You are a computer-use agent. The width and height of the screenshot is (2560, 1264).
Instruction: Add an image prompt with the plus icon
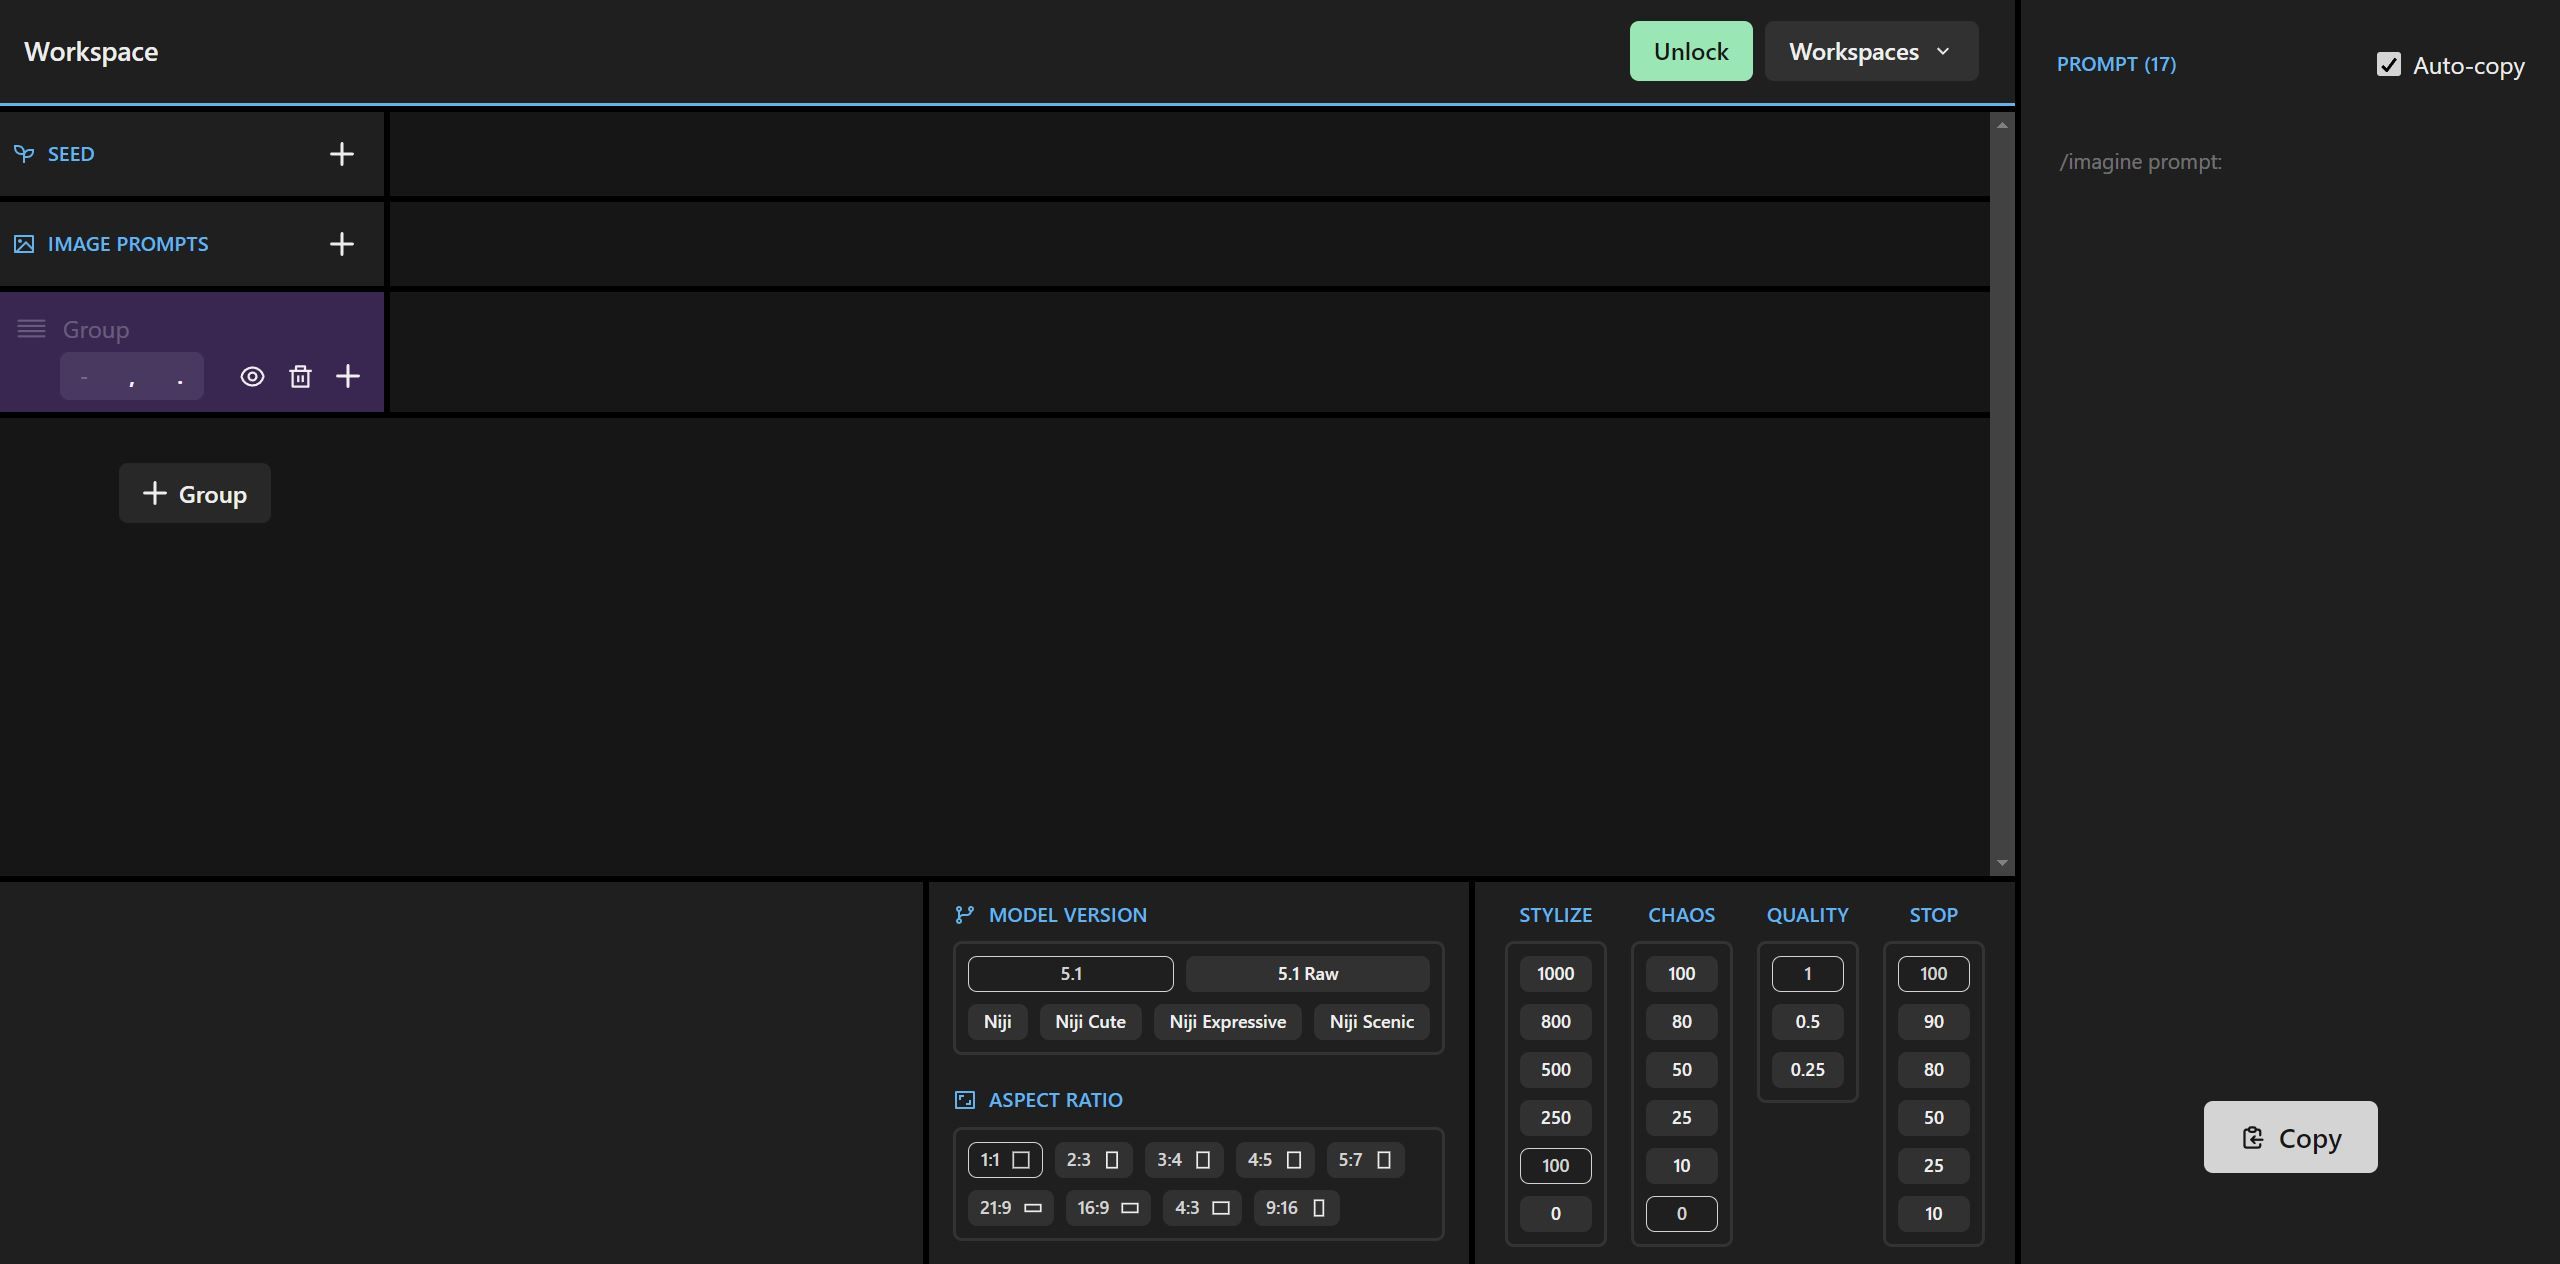coord(341,243)
